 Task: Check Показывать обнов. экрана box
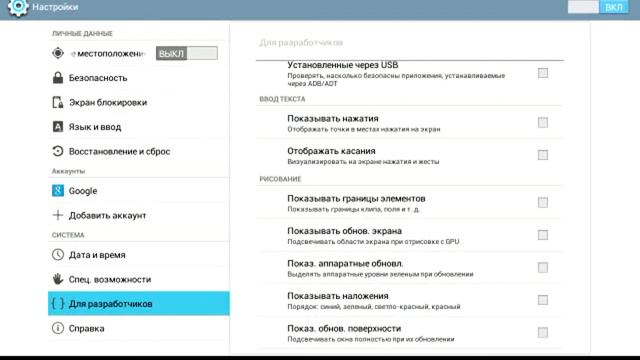(x=543, y=235)
